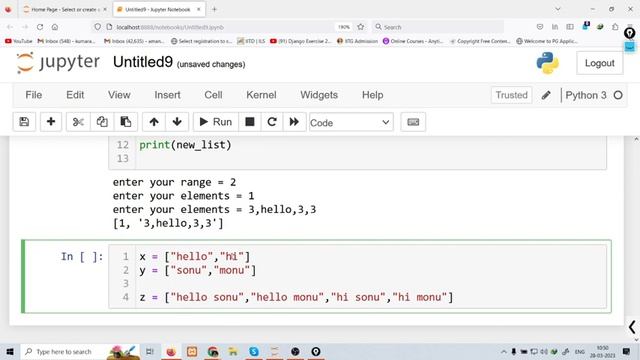Open the notifications center icon
The image size is (640, 360).
point(627,351)
